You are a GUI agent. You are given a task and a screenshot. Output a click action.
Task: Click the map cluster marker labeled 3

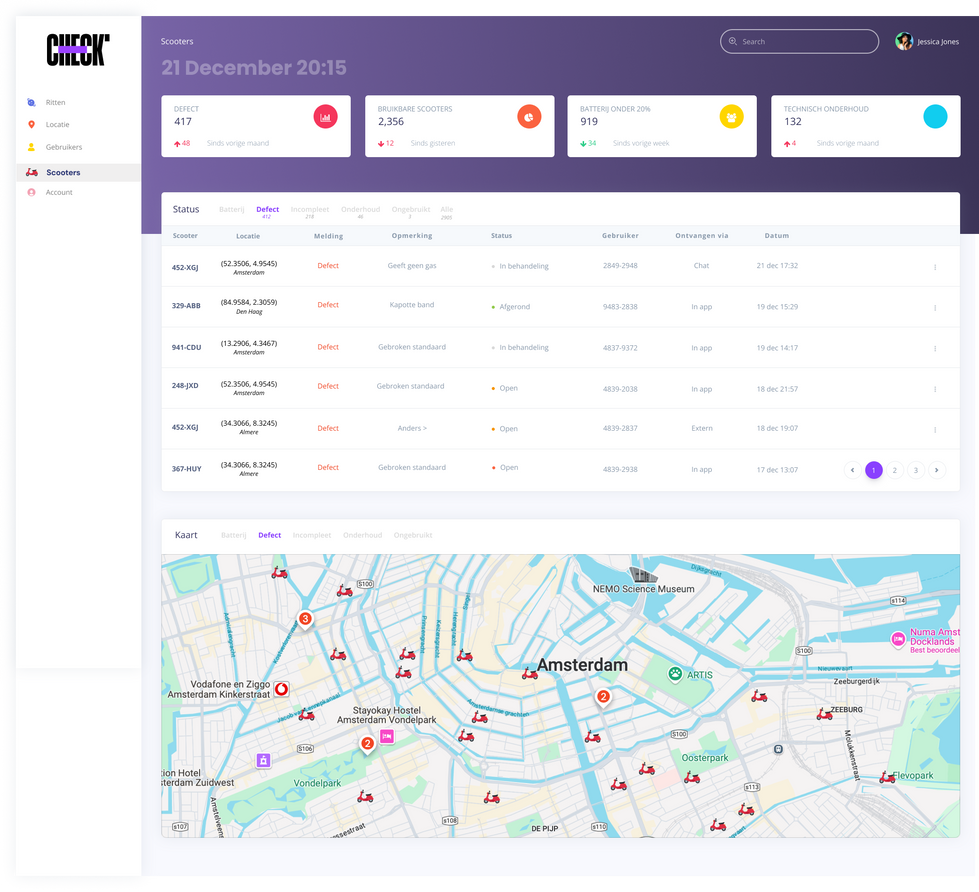click(305, 619)
